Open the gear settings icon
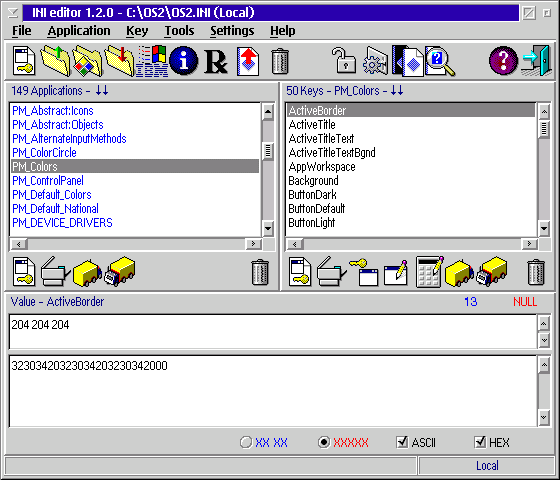The image size is (560, 480). coord(375,61)
